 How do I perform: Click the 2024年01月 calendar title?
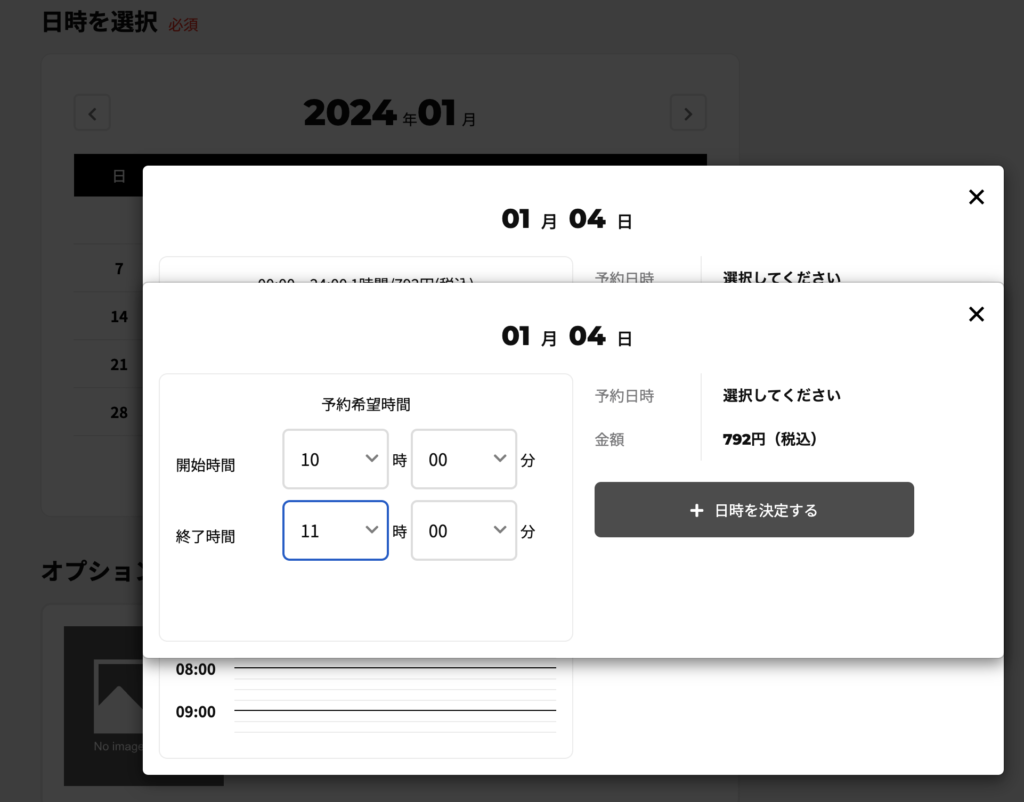click(x=389, y=114)
